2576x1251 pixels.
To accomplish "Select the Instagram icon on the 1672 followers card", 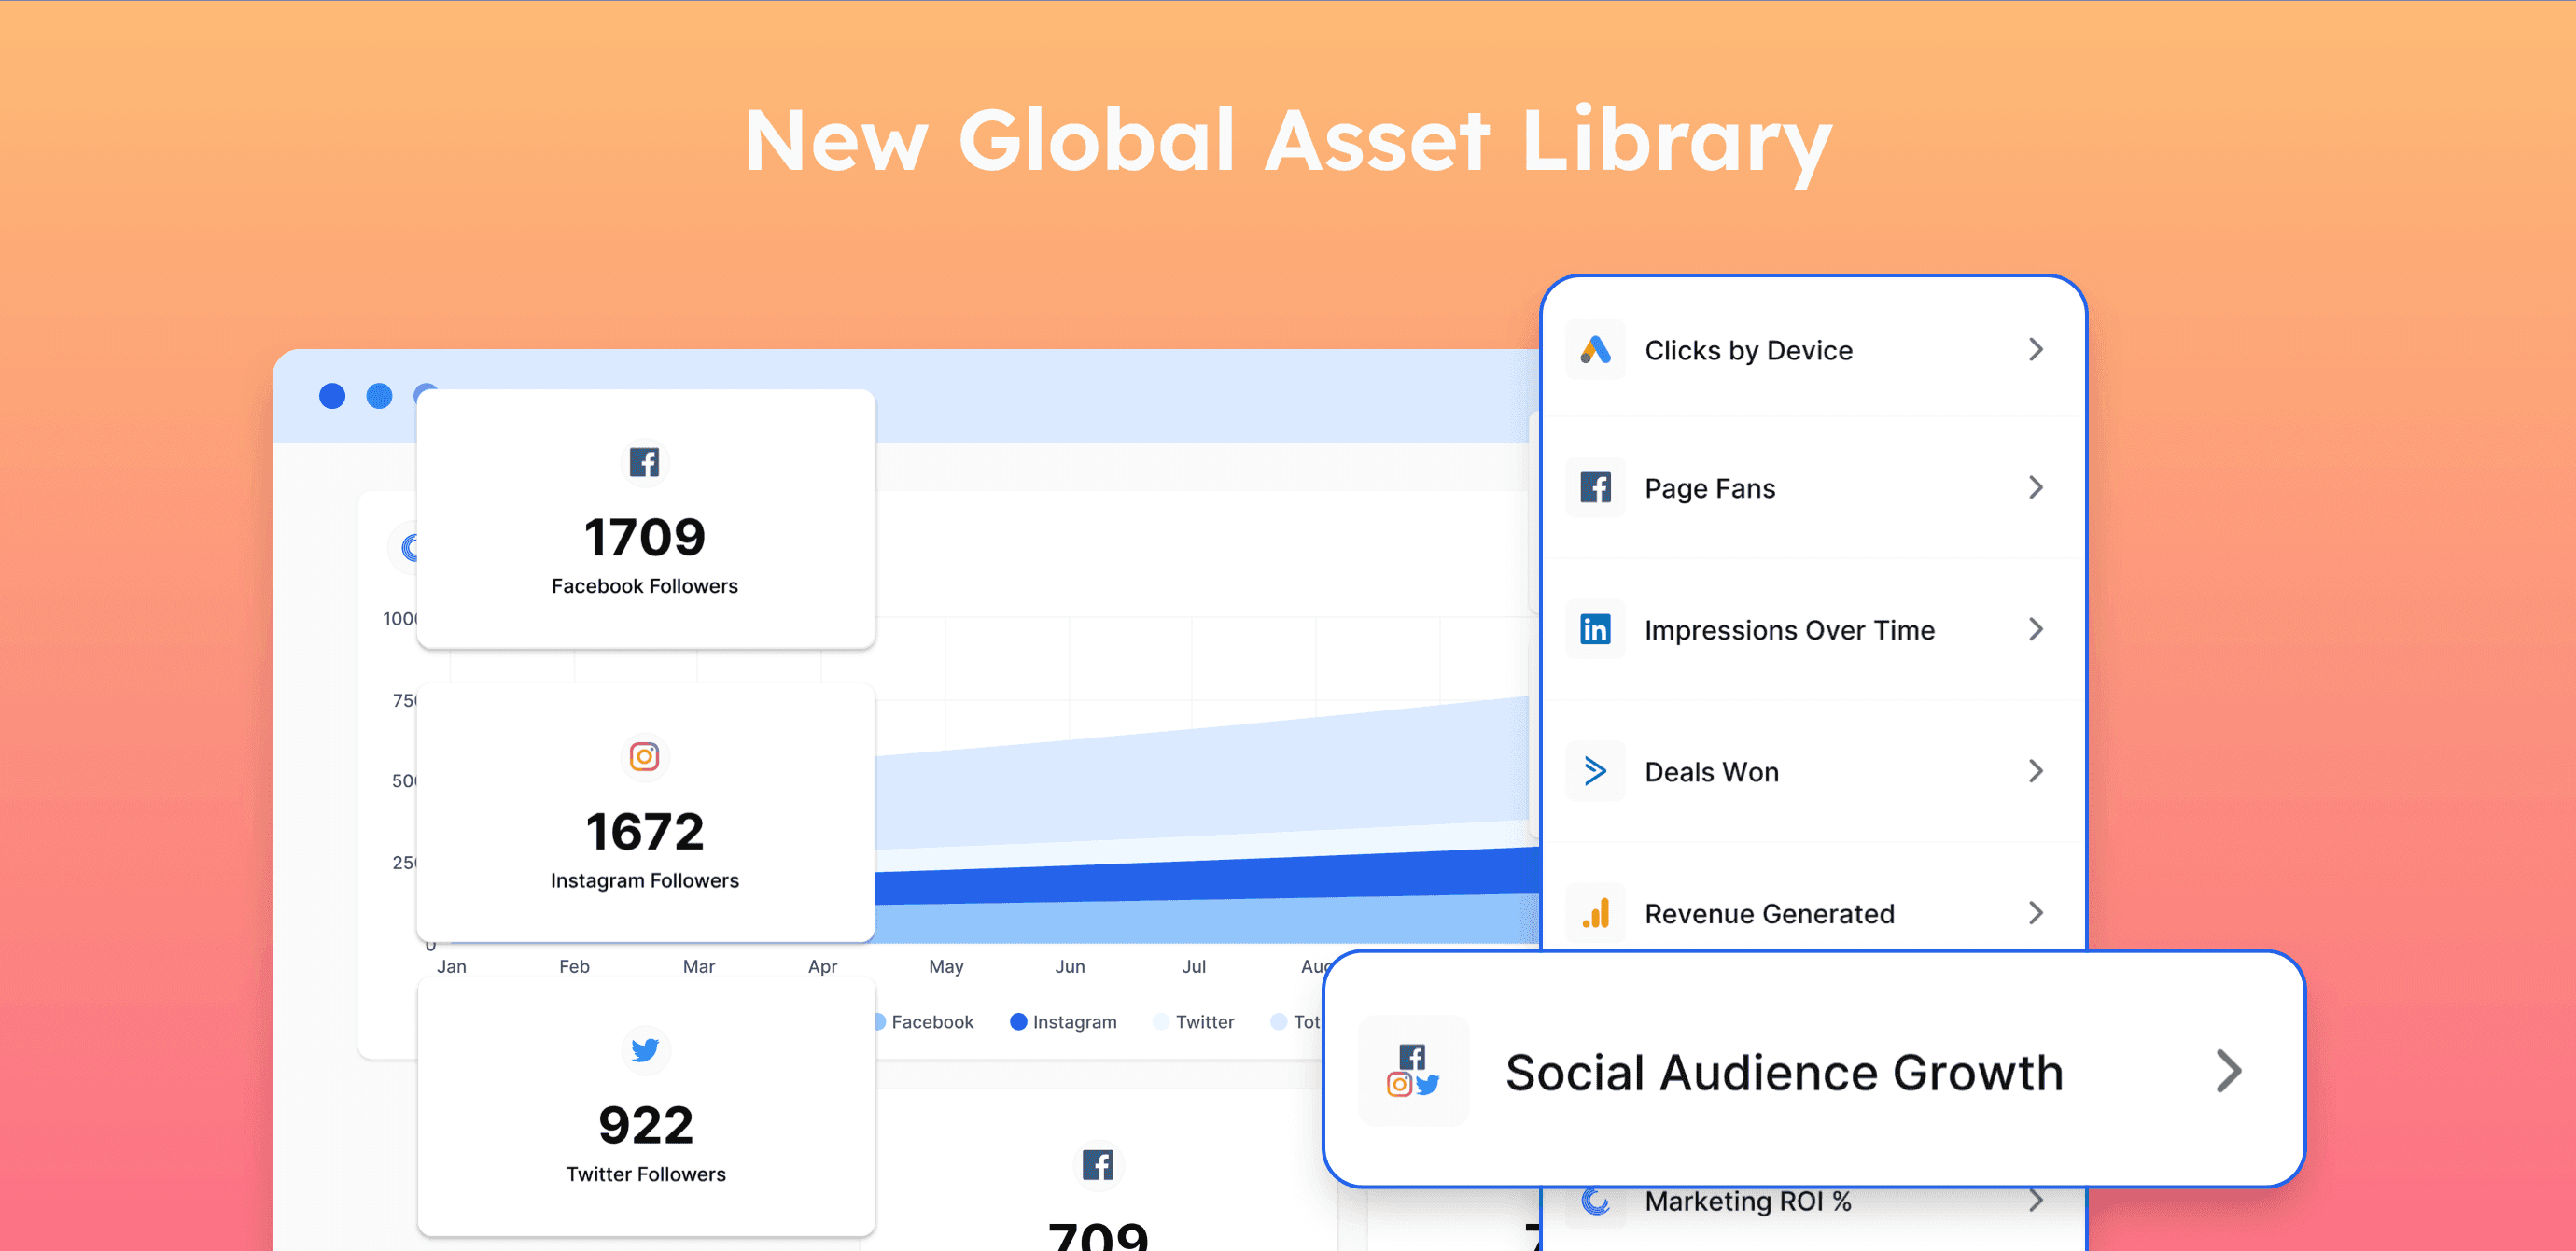I will click(645, 757).
